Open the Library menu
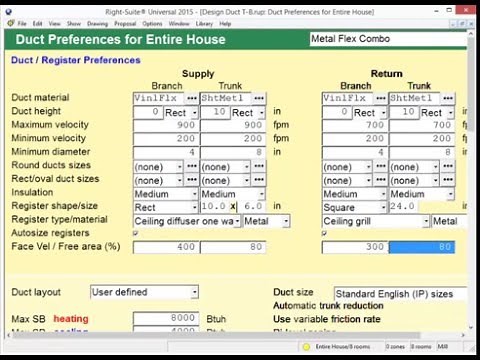 pos(204,24)
